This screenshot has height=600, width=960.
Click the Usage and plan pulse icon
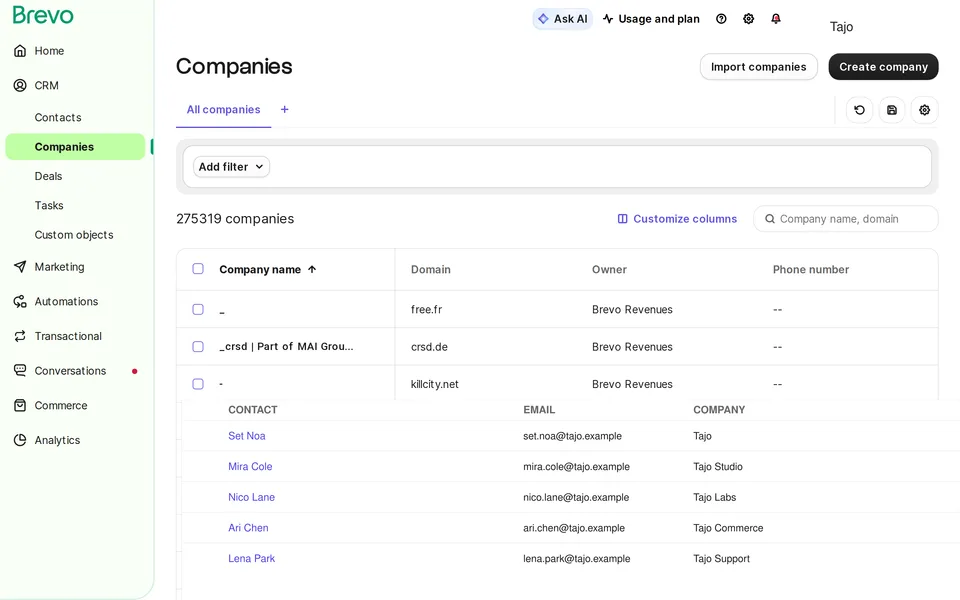(x=608, y=19)
